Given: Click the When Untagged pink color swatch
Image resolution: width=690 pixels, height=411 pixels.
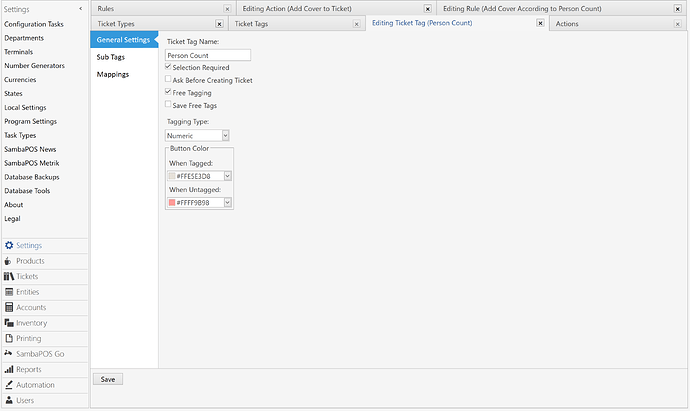Looking at the screenshot, I should (x=172, y=202).
